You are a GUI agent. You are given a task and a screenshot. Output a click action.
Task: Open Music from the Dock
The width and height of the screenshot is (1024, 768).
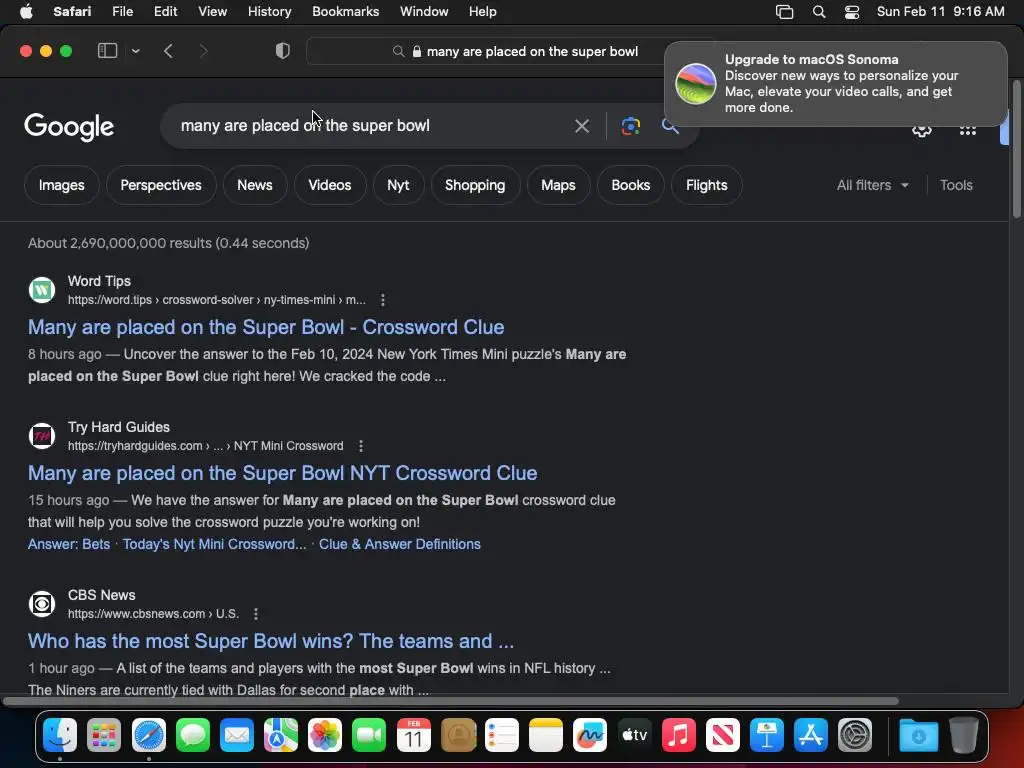click(x=679, y=735)
